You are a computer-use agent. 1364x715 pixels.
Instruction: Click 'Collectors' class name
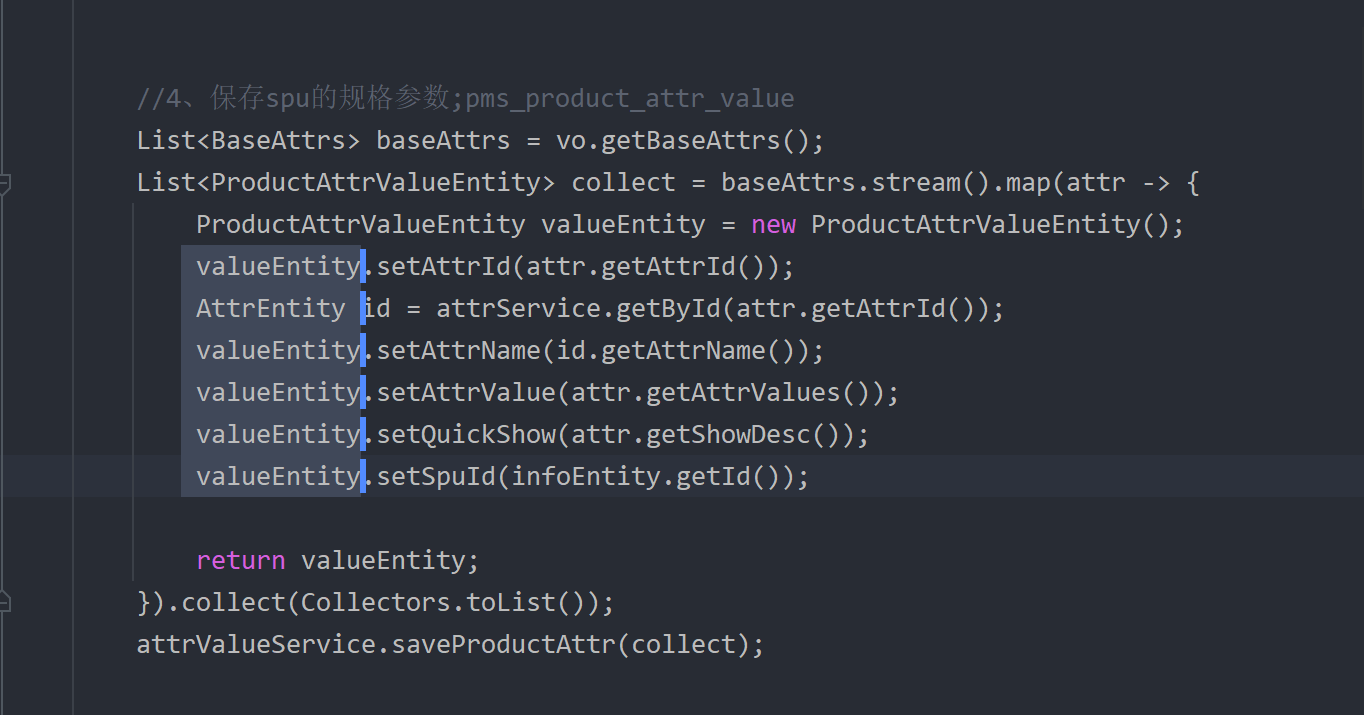[x=376, y=602]
